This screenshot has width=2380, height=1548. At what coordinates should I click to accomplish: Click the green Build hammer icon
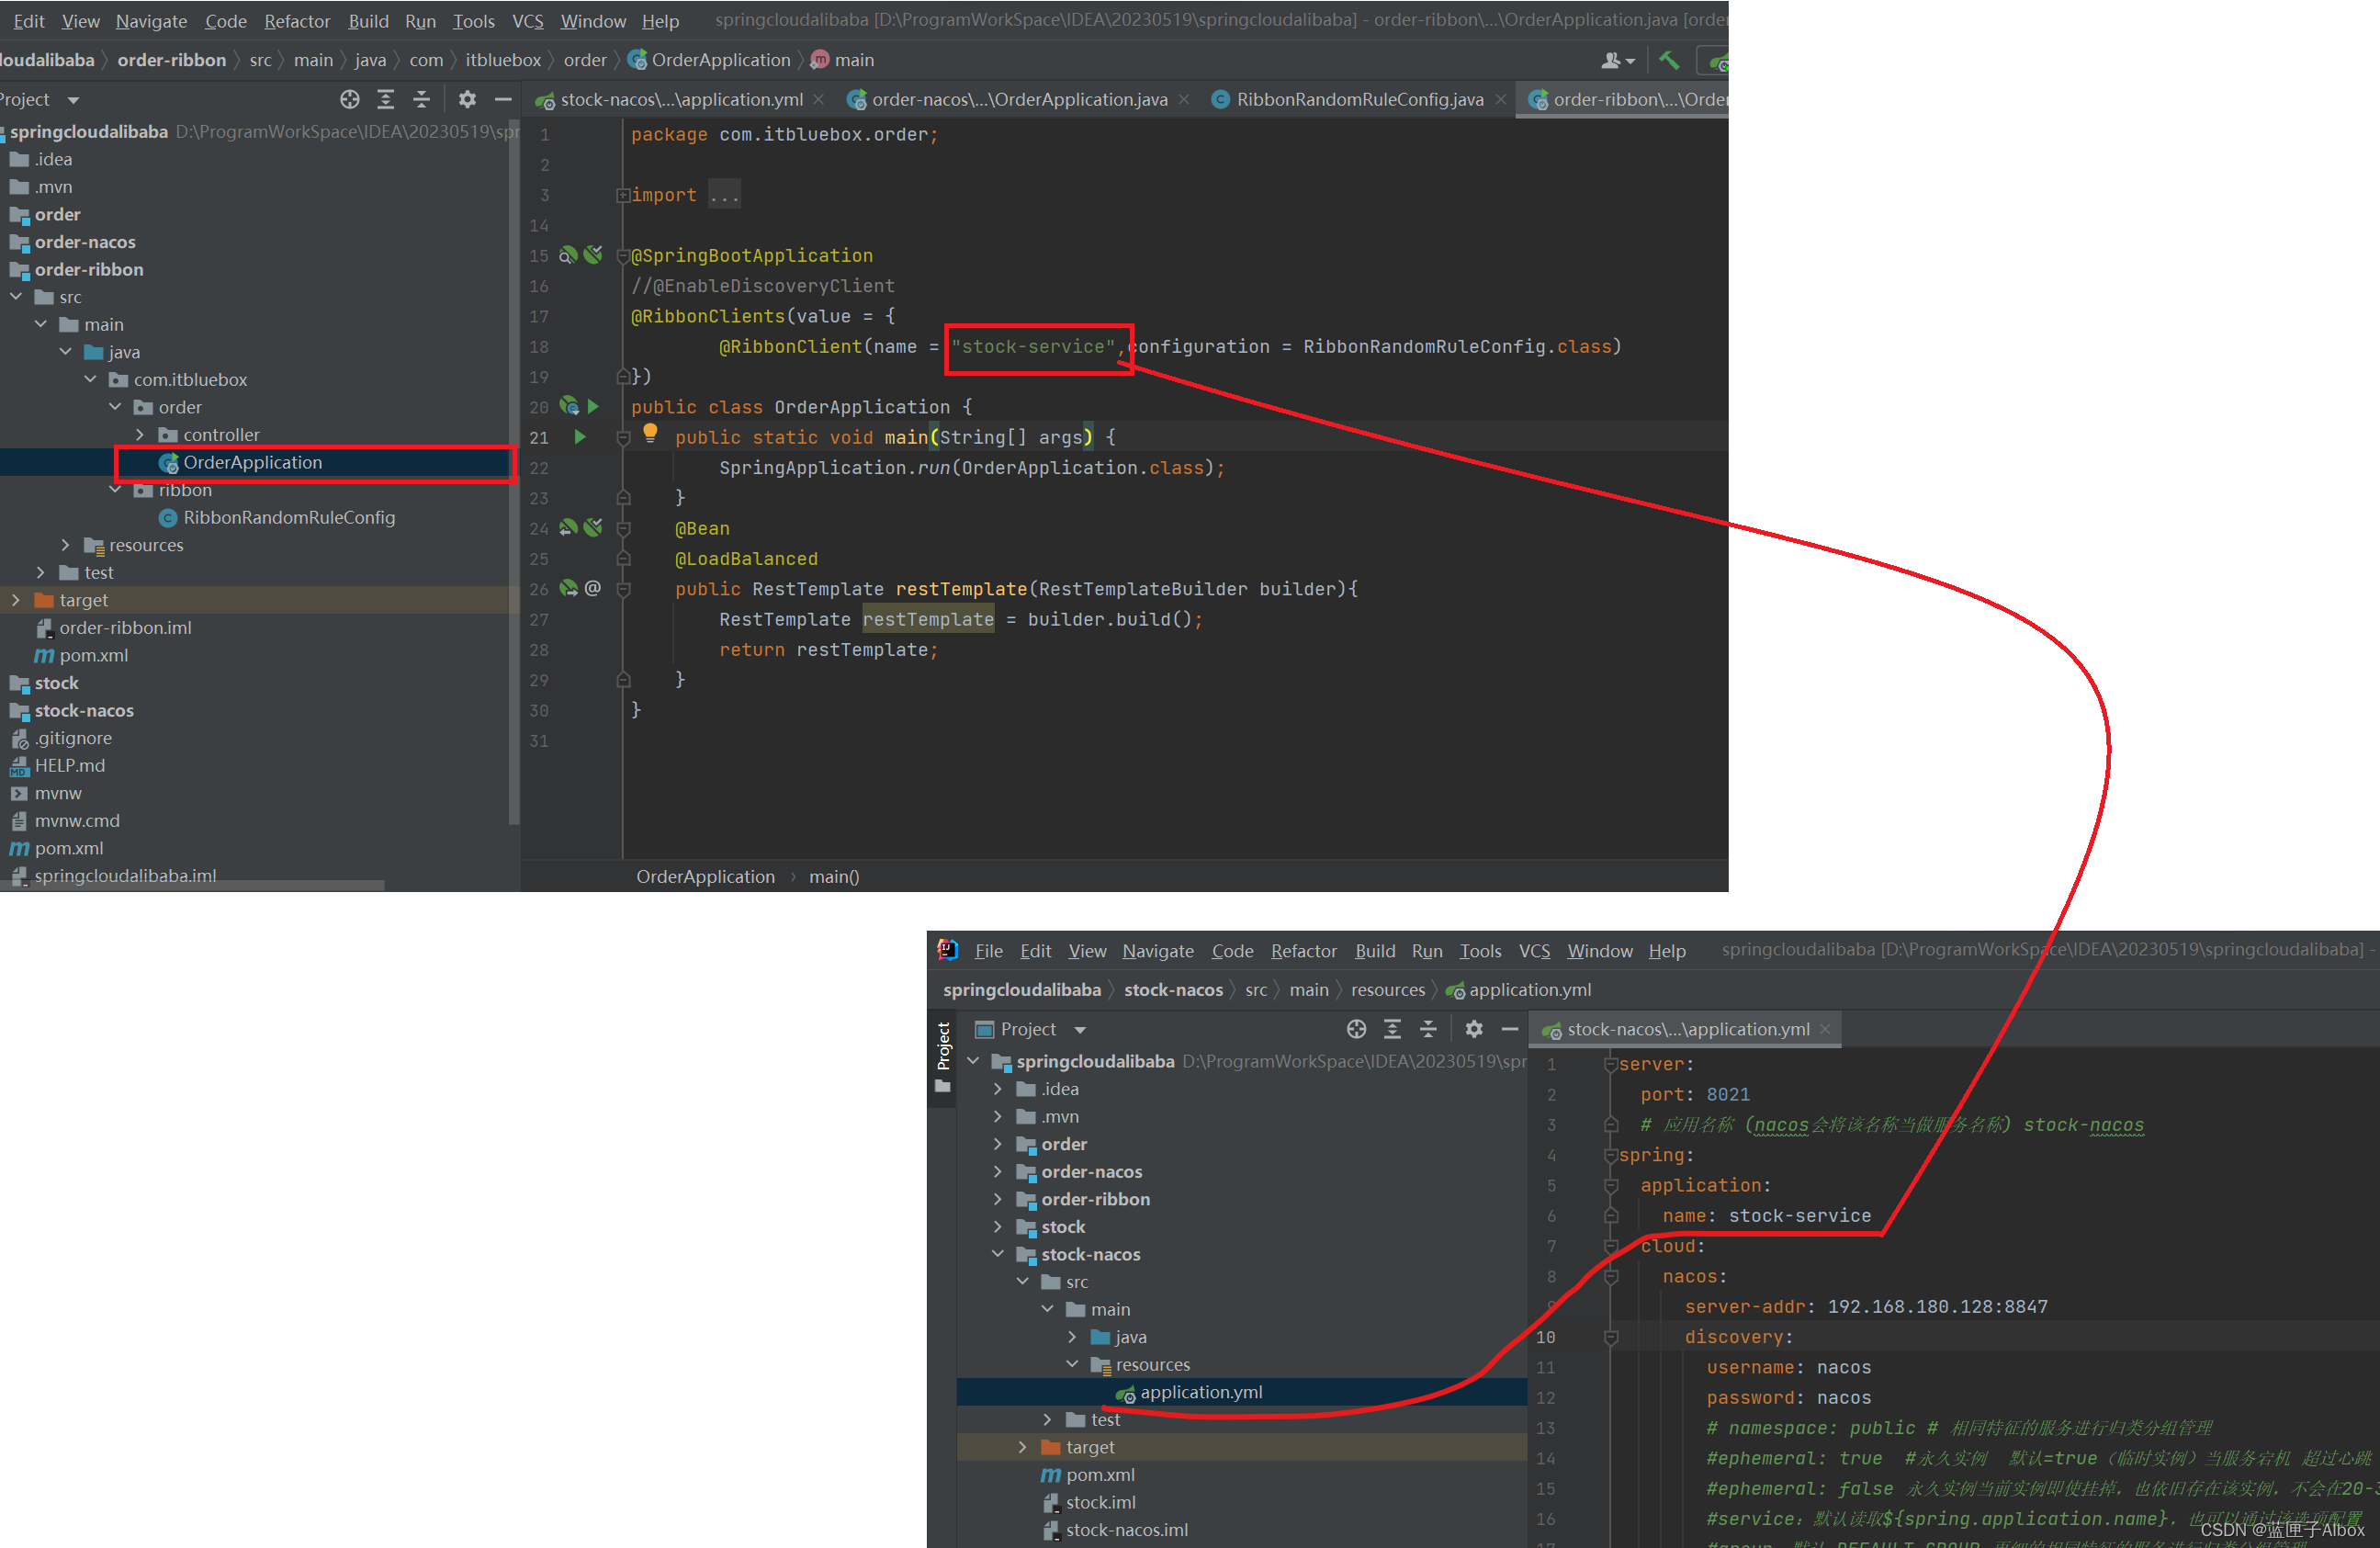[1669, 60]
